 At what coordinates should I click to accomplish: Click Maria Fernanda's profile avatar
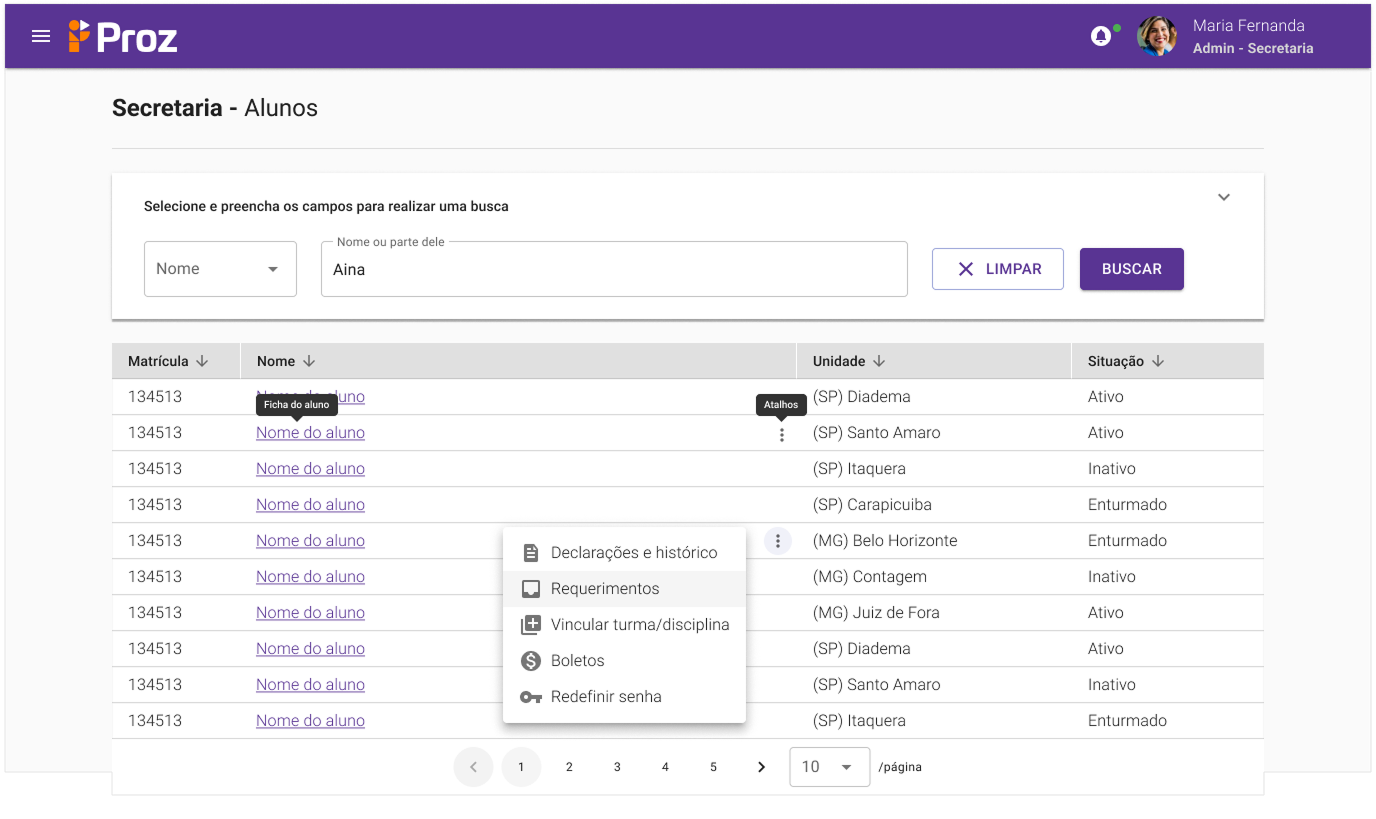pos(1157,36)
